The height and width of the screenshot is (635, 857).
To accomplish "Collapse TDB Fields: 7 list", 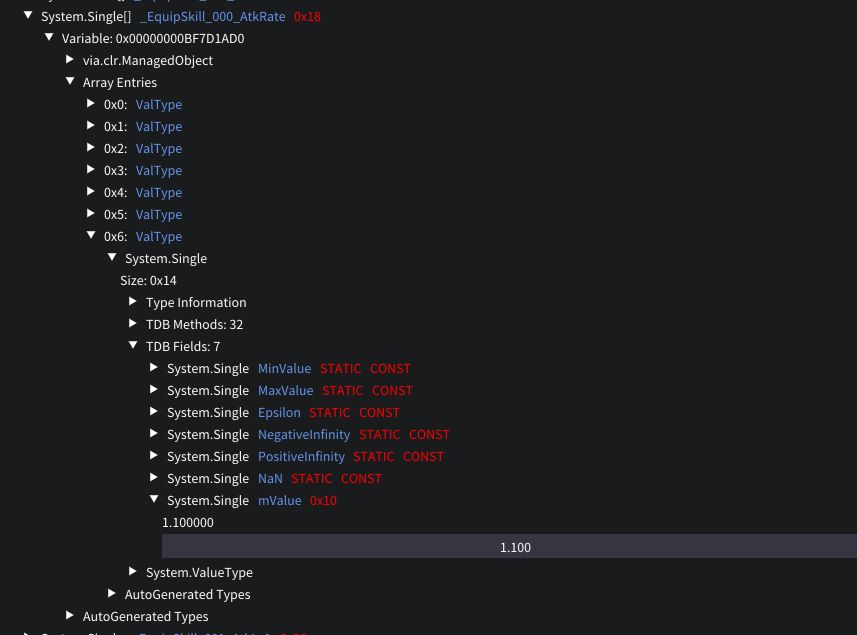I will pos(133,346).
